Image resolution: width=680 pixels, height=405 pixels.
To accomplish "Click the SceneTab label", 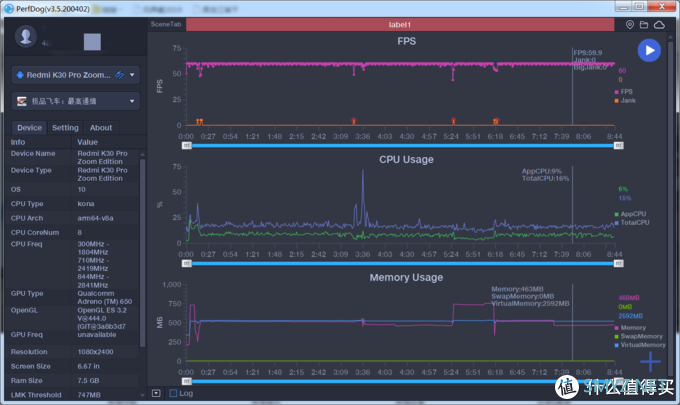I will 166,24.
